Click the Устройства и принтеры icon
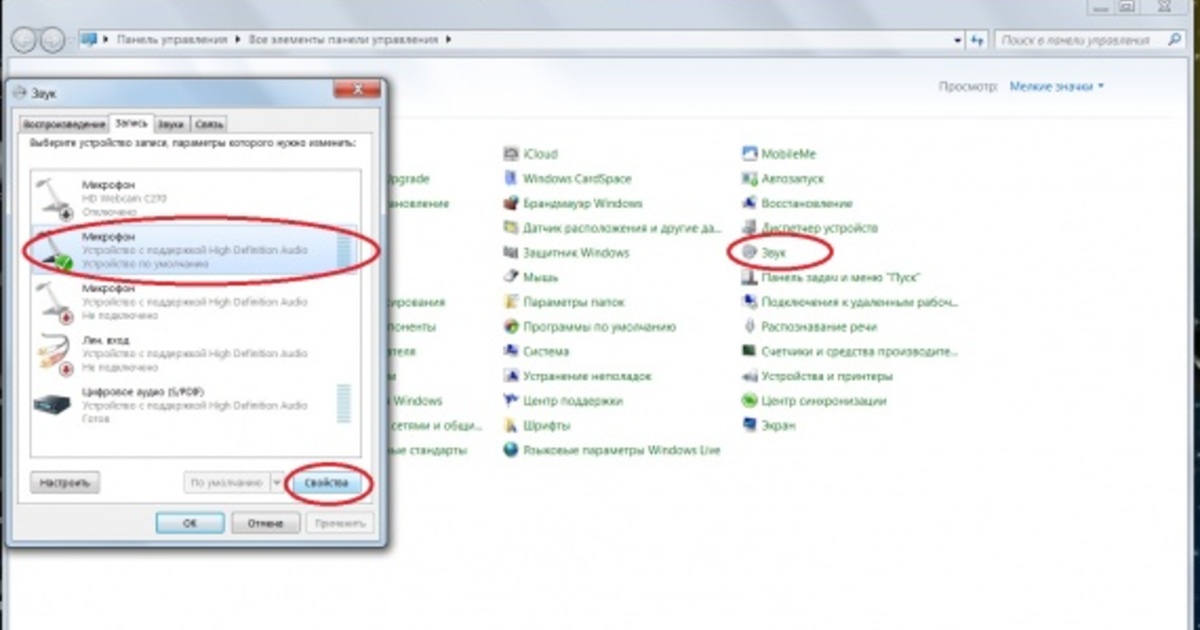This screenshot has height=630, width=1200. [x=750, y=377]
